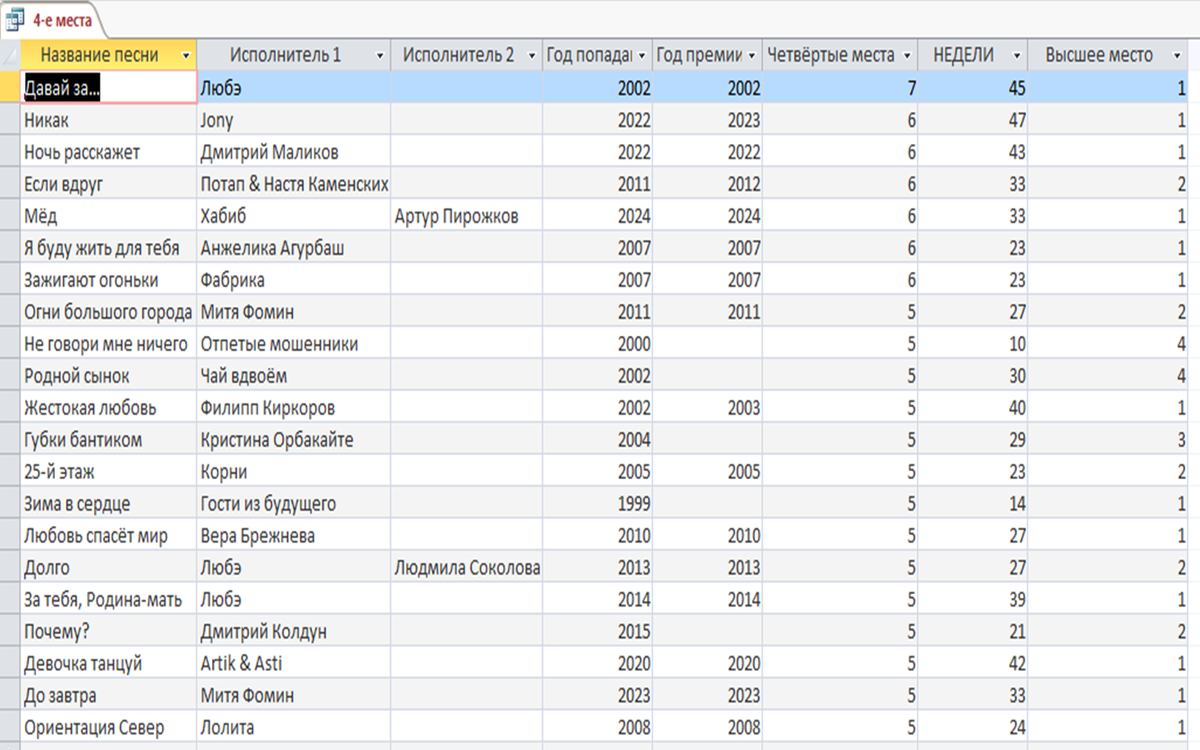Screen dimensions: 1200x750
Task: Click the cell Если вдруг
Action: pos(108,184)
